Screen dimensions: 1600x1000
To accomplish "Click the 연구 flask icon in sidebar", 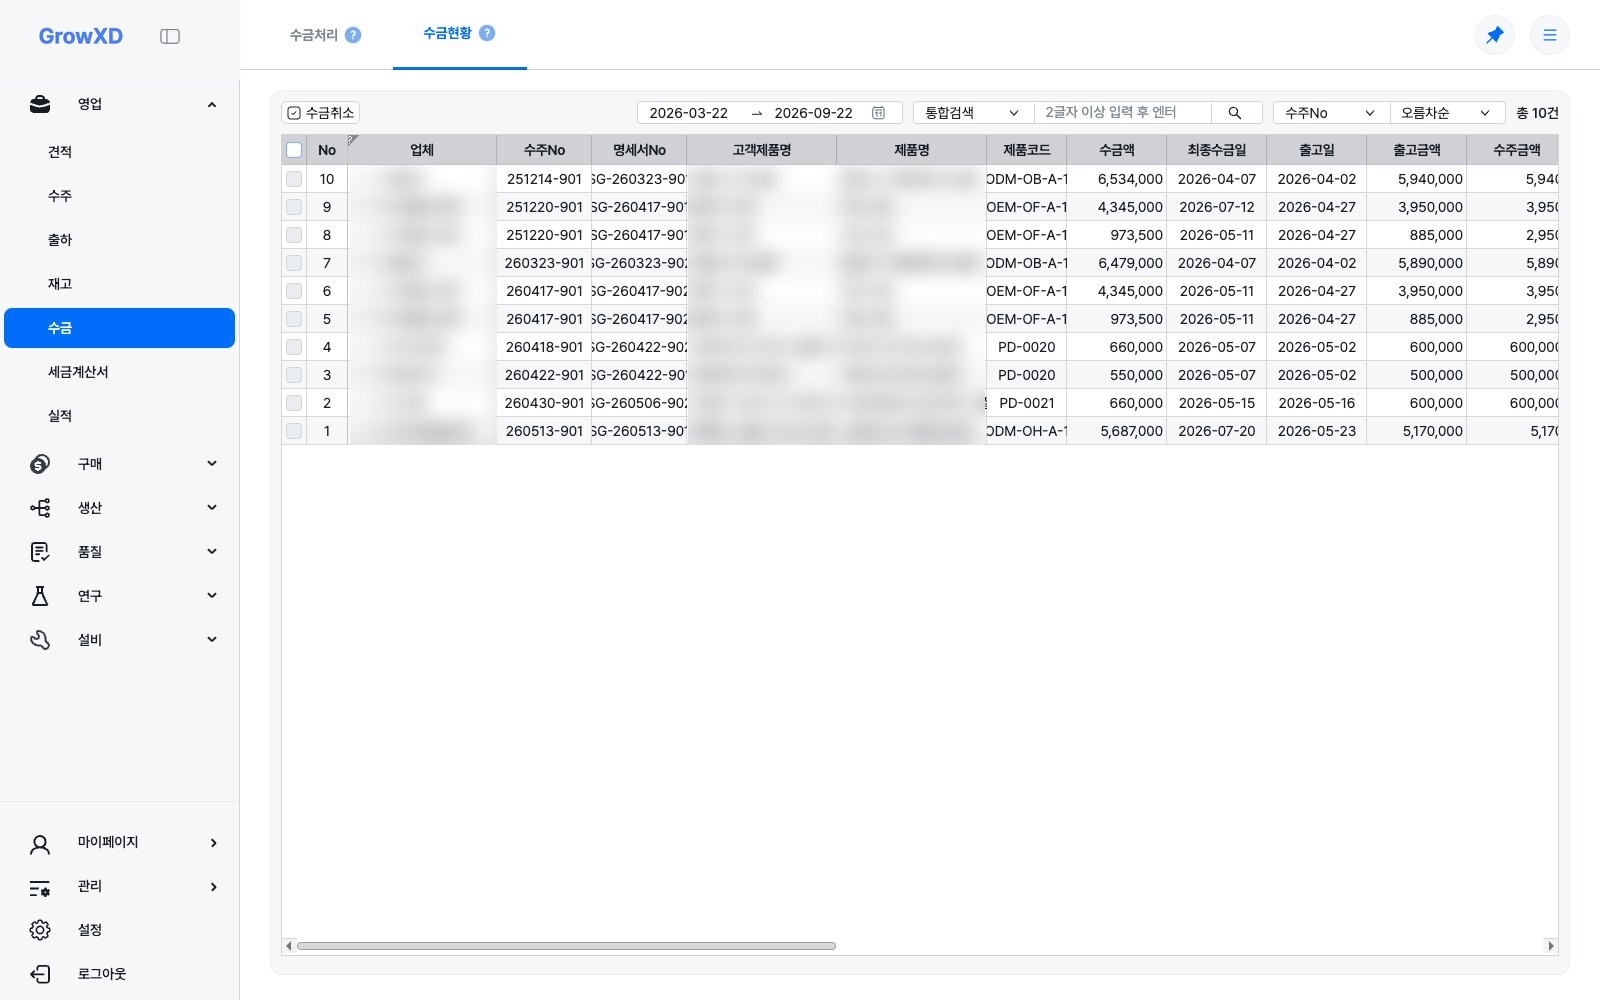I will tap(40, 596).
